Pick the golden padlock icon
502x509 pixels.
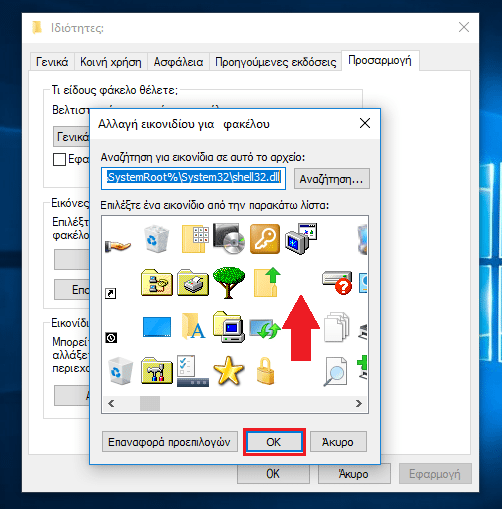pyautogui.click(x=265, y=371)
